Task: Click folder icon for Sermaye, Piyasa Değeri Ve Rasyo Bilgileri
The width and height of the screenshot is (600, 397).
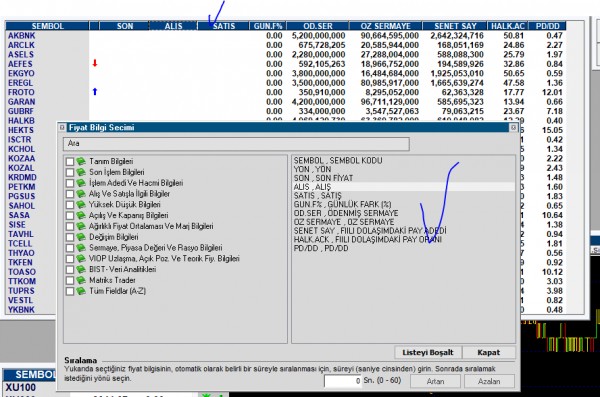Action: point(81,248)
